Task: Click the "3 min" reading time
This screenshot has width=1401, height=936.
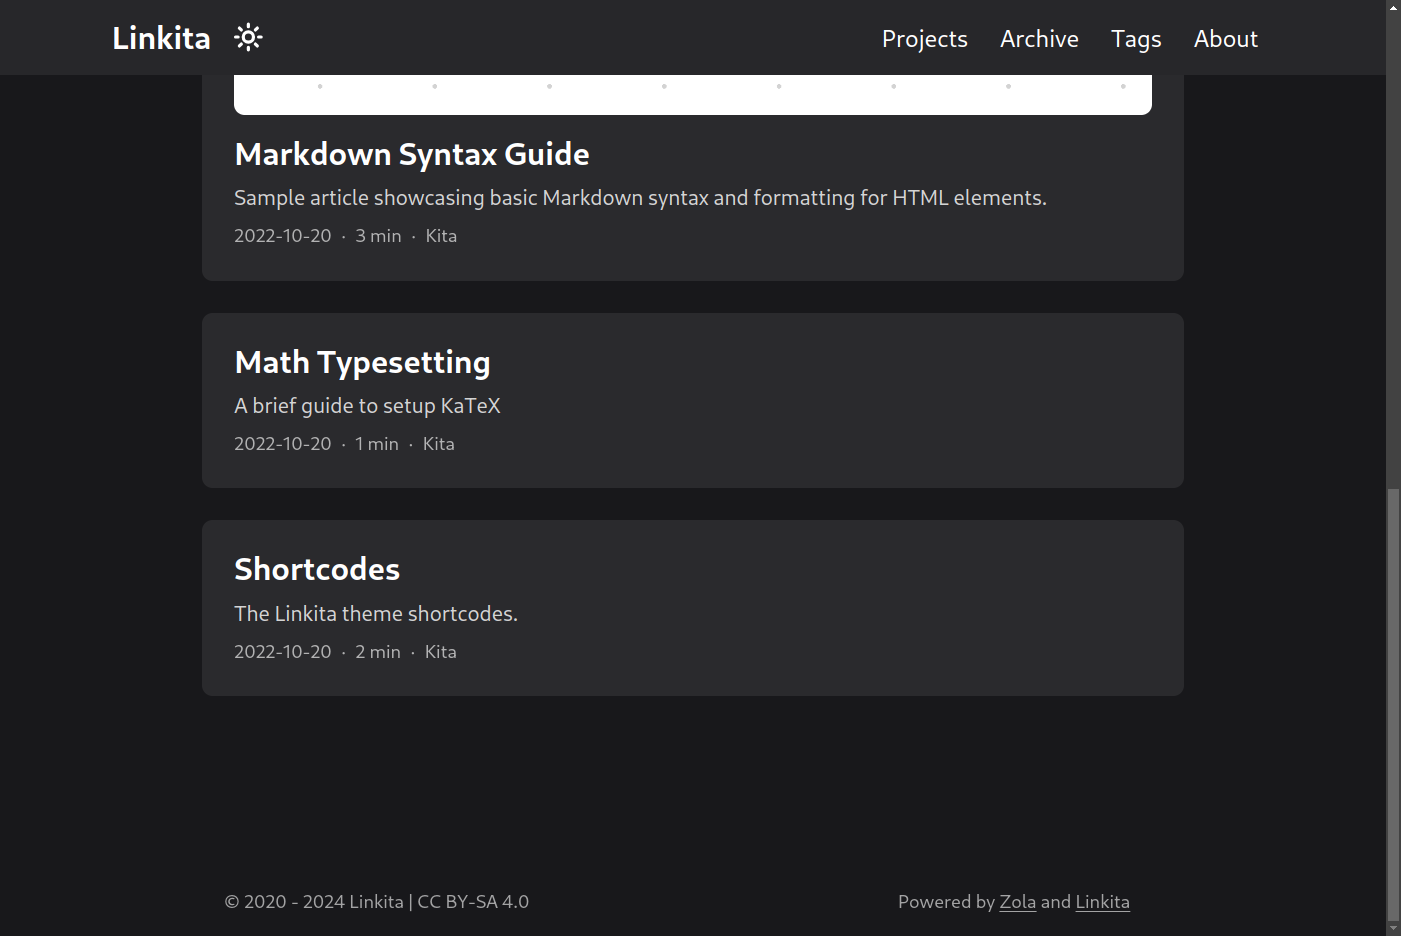Action: pos(378,236)
